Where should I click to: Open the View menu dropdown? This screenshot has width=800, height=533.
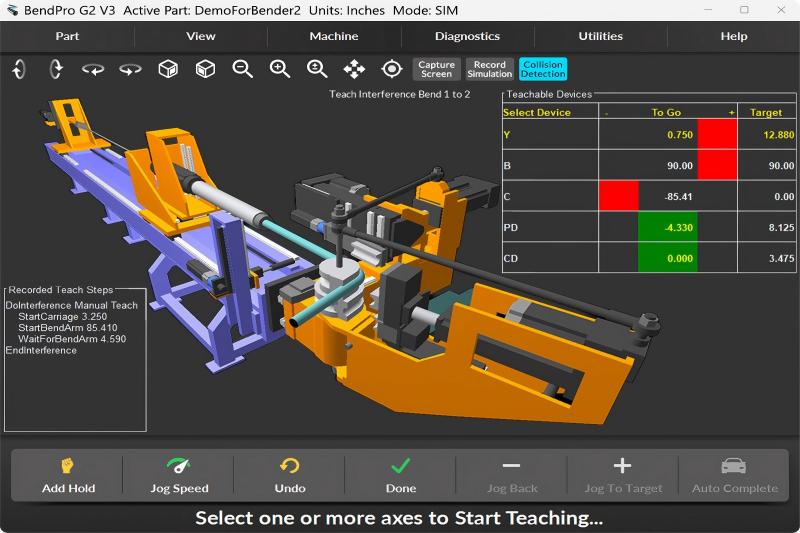201,36
